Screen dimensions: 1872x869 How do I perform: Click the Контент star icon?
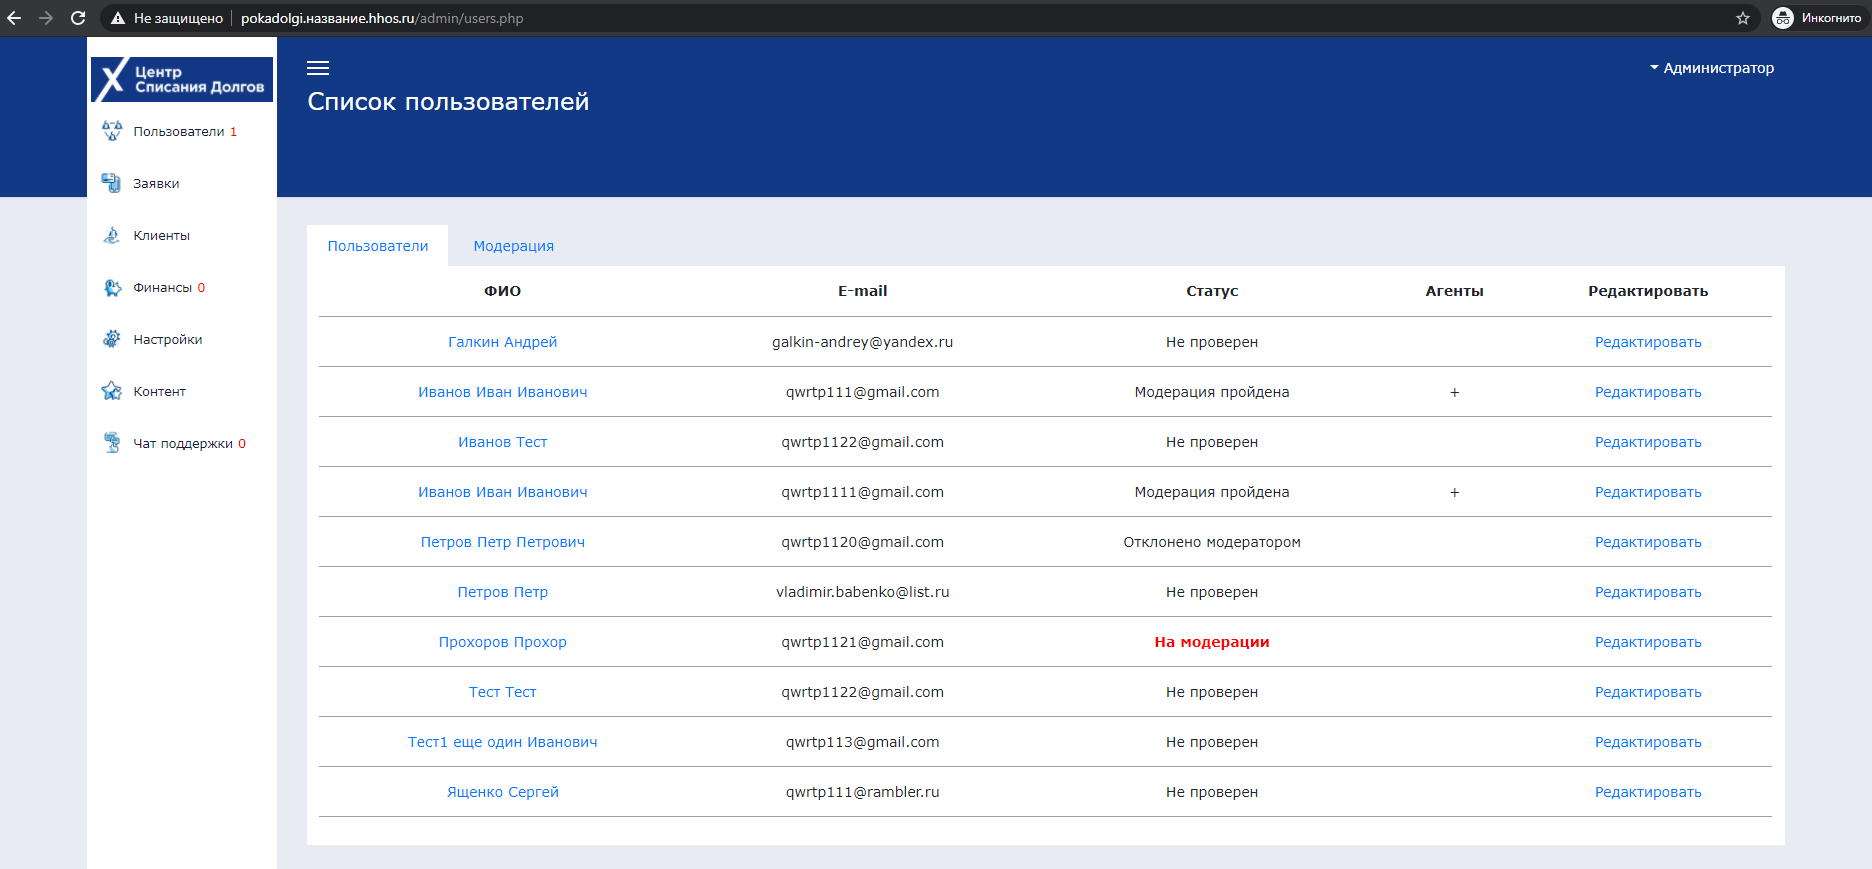pos(112,391)
